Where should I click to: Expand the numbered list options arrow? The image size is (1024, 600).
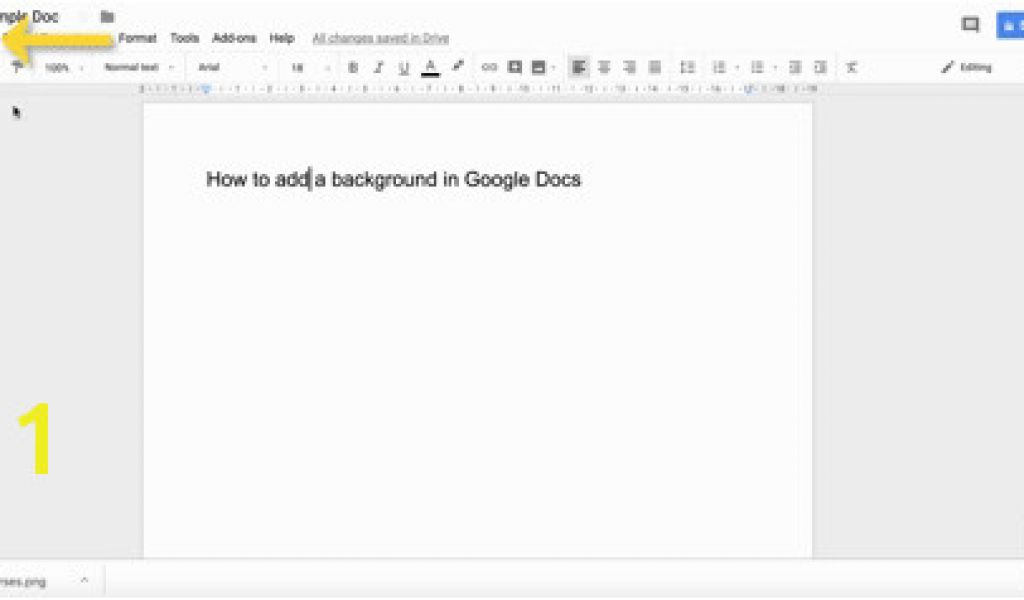click(737, 67)
